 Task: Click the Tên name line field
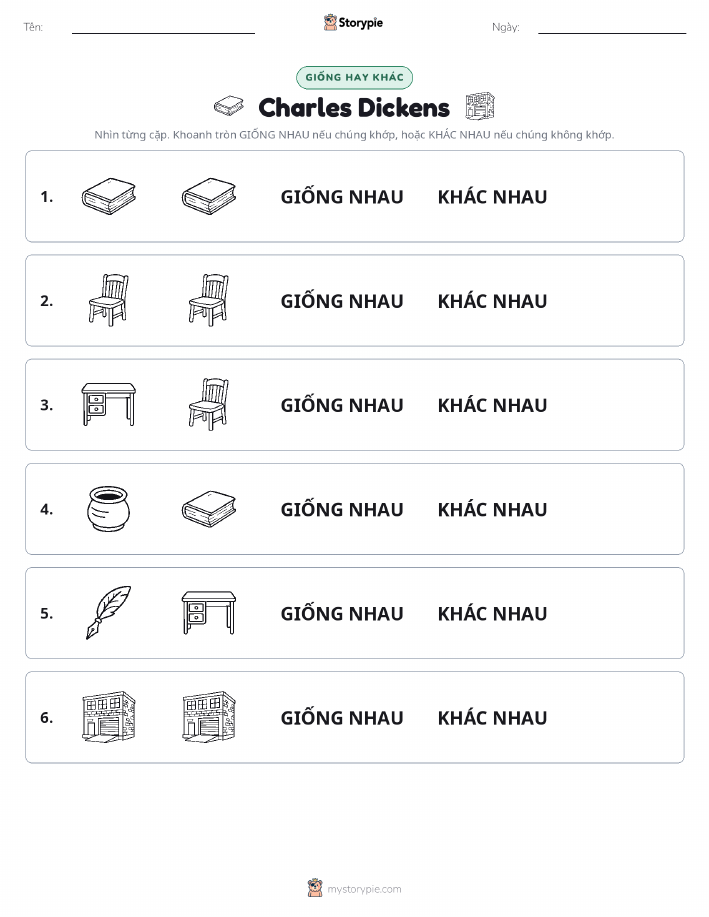pyautogui.click(x=163, y=27)
